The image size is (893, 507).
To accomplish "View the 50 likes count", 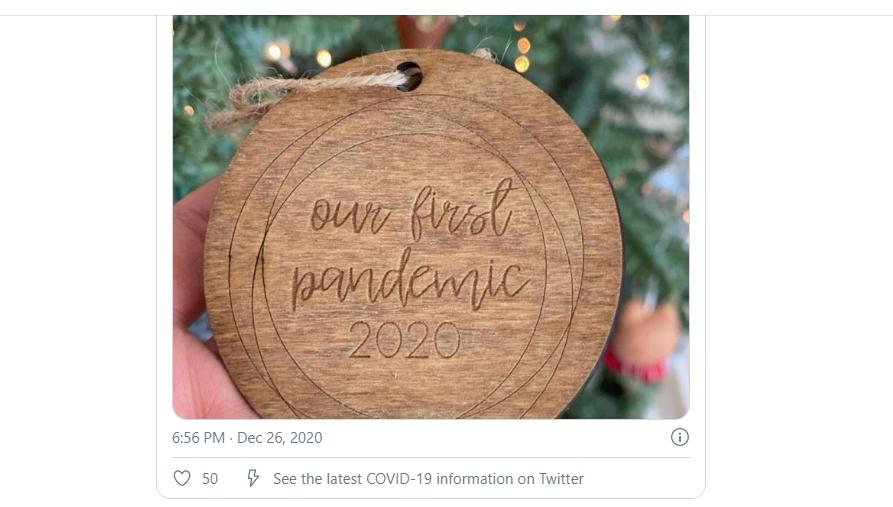I will point(210,479).
